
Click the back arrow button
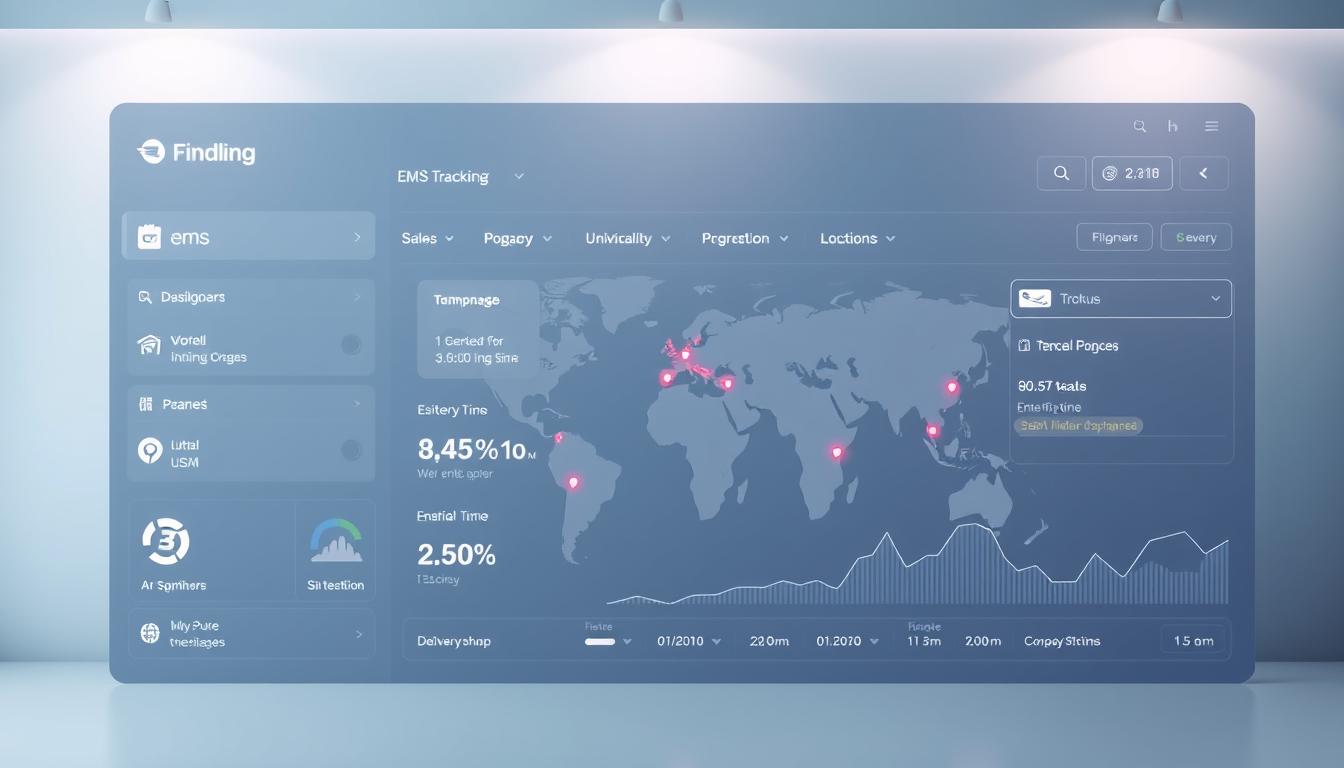point(1204,173)
